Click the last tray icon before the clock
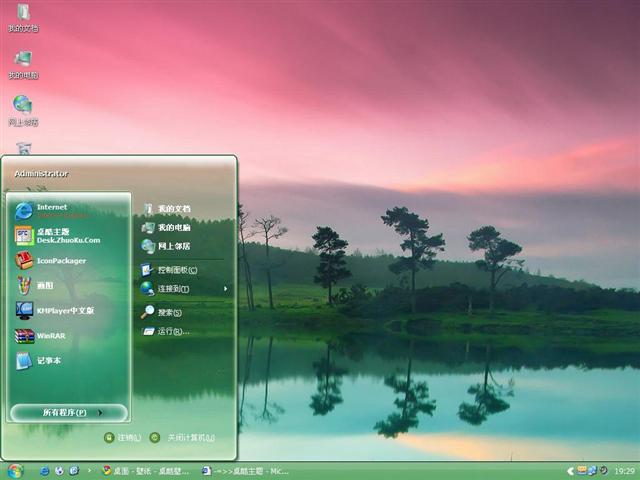Screen dimensions: 640x480 604,470
